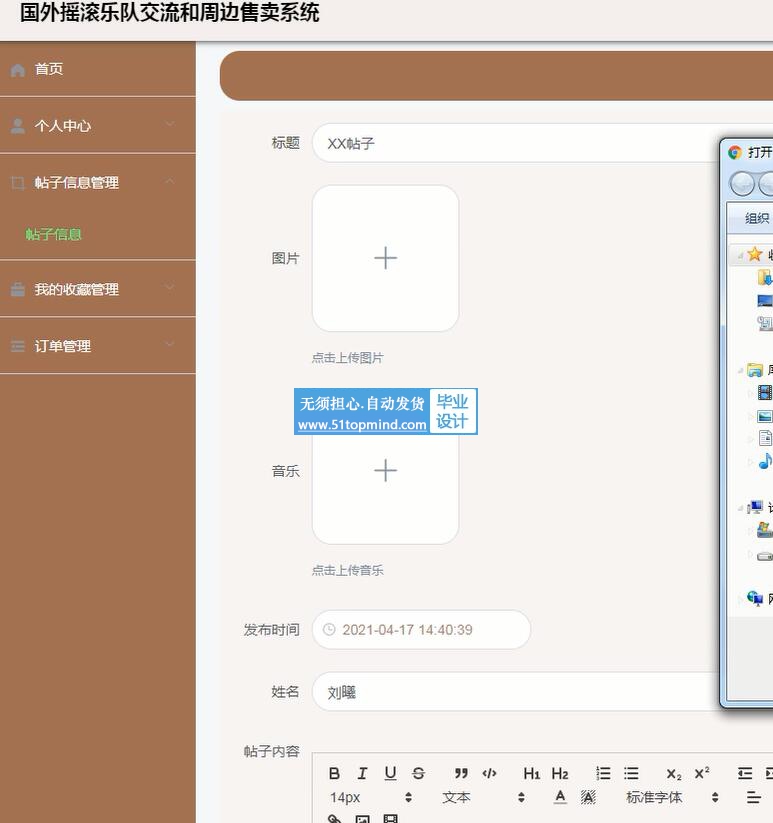The height and width of the screenshot is (823, 773).
Task: Create a bulleted list
Action: tap(631, 773)
